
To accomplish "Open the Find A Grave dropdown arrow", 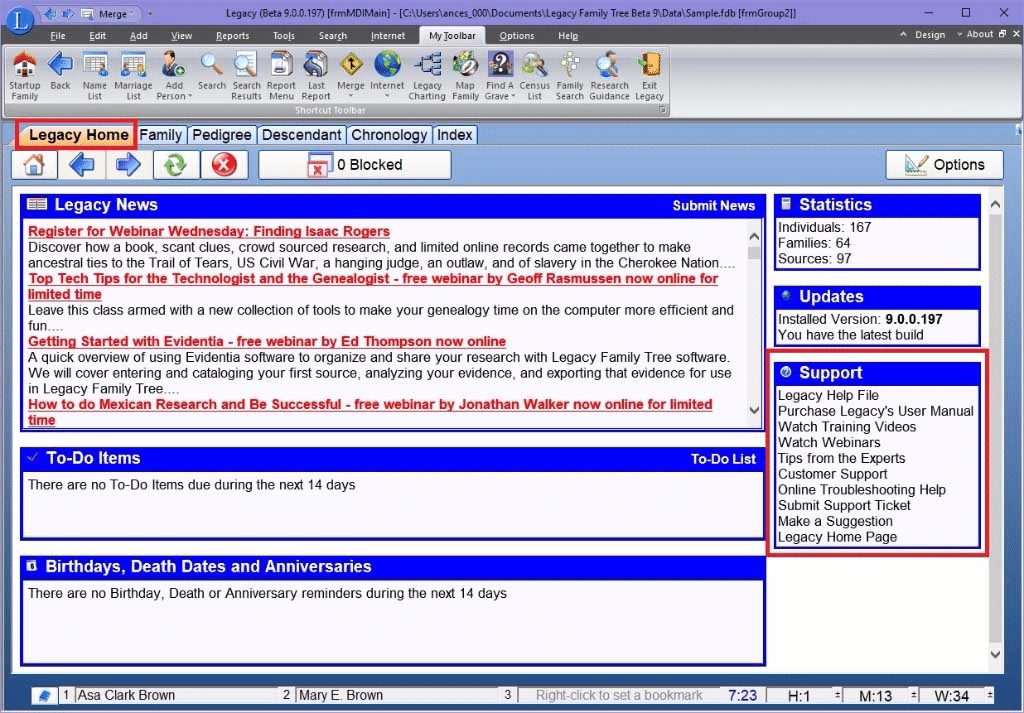I will 513,97.
